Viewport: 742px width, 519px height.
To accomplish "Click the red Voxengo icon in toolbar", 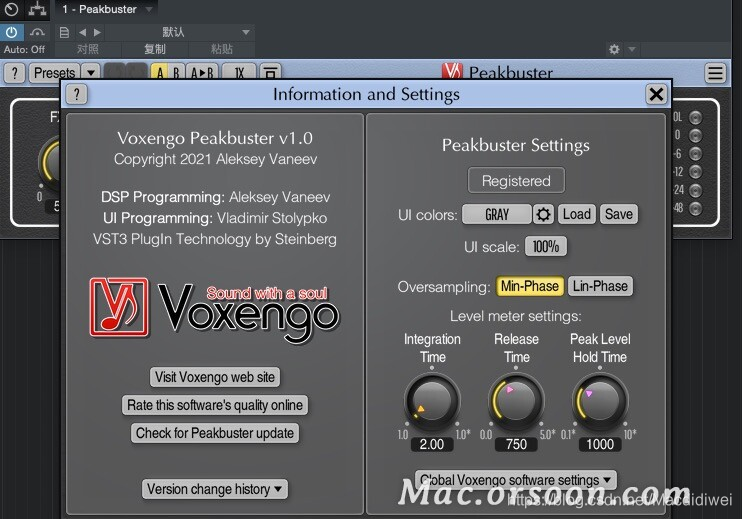I will [x=452, y=72].
